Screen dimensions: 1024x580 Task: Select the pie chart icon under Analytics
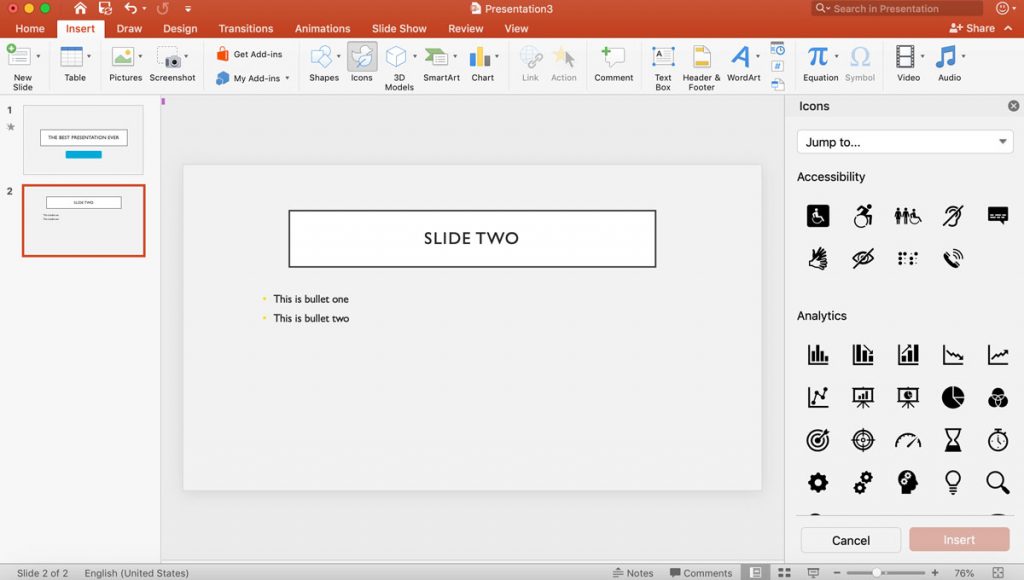tap(952, 397)
